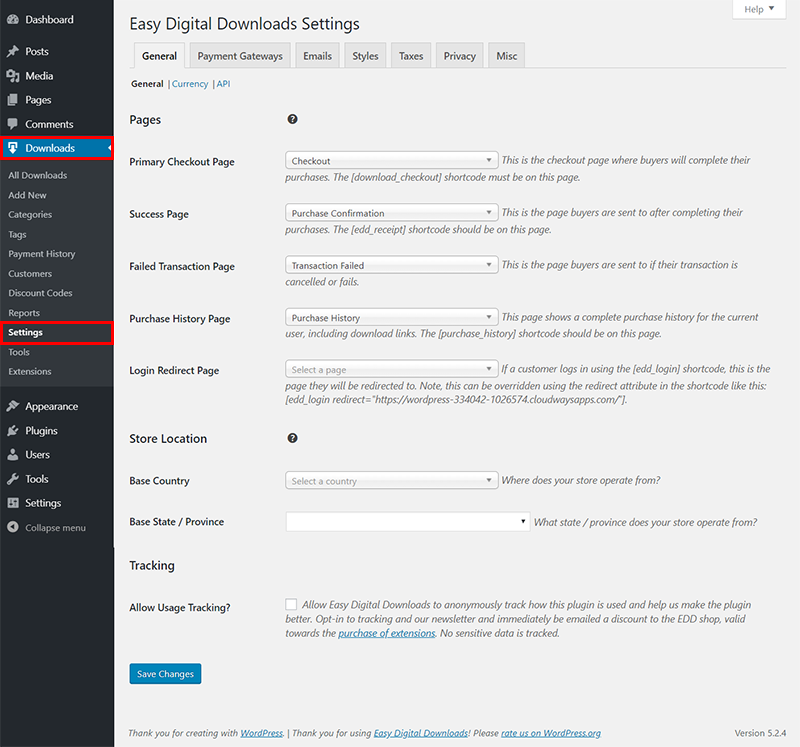
Task: Open the Base State / Province dropdown
Action: [408, 521]
